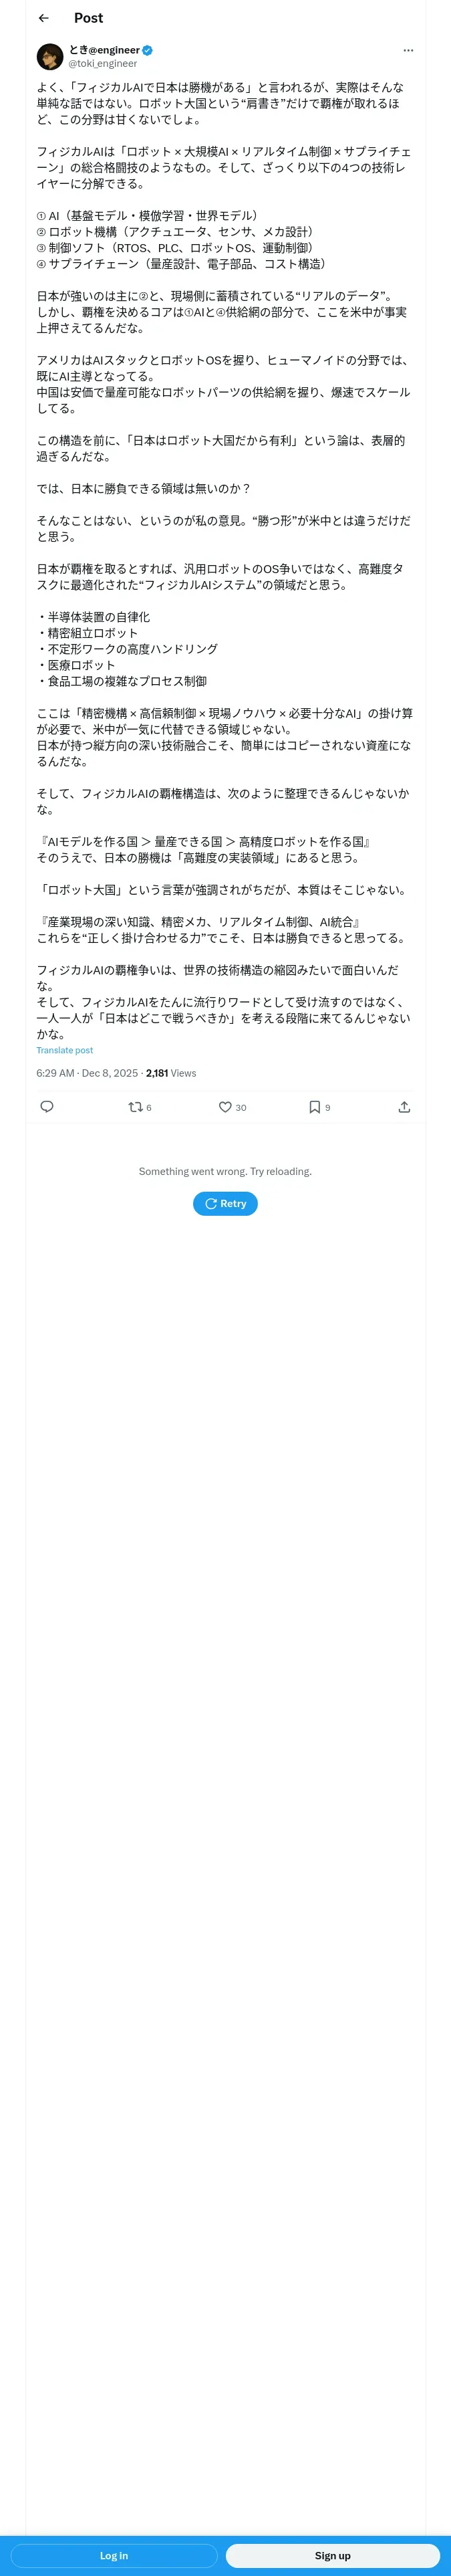Click the Sign up button

click(332, 2555)
